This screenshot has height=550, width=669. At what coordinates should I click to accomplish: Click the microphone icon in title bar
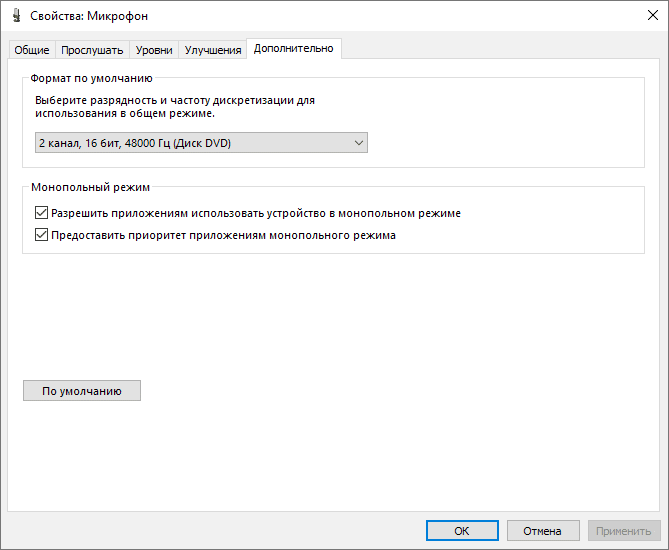pyautogui.click(x=15, y=16)
